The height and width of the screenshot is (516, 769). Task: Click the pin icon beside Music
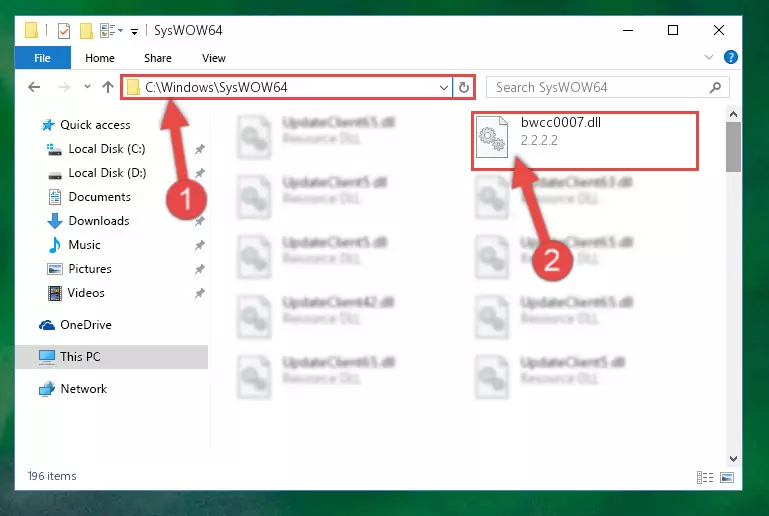(x=200, y=245)
